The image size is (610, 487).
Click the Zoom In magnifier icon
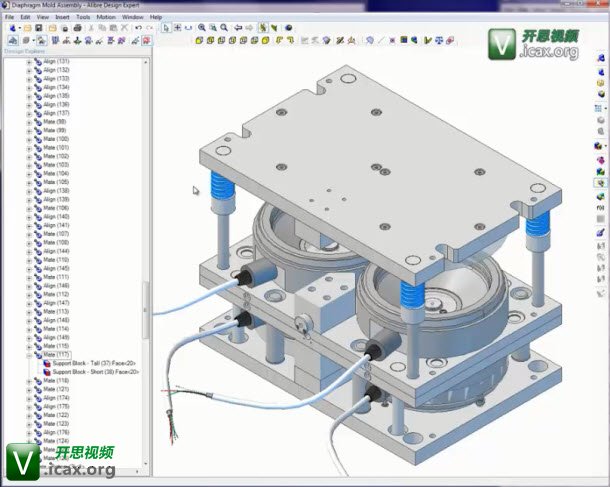tap(202, 28)
